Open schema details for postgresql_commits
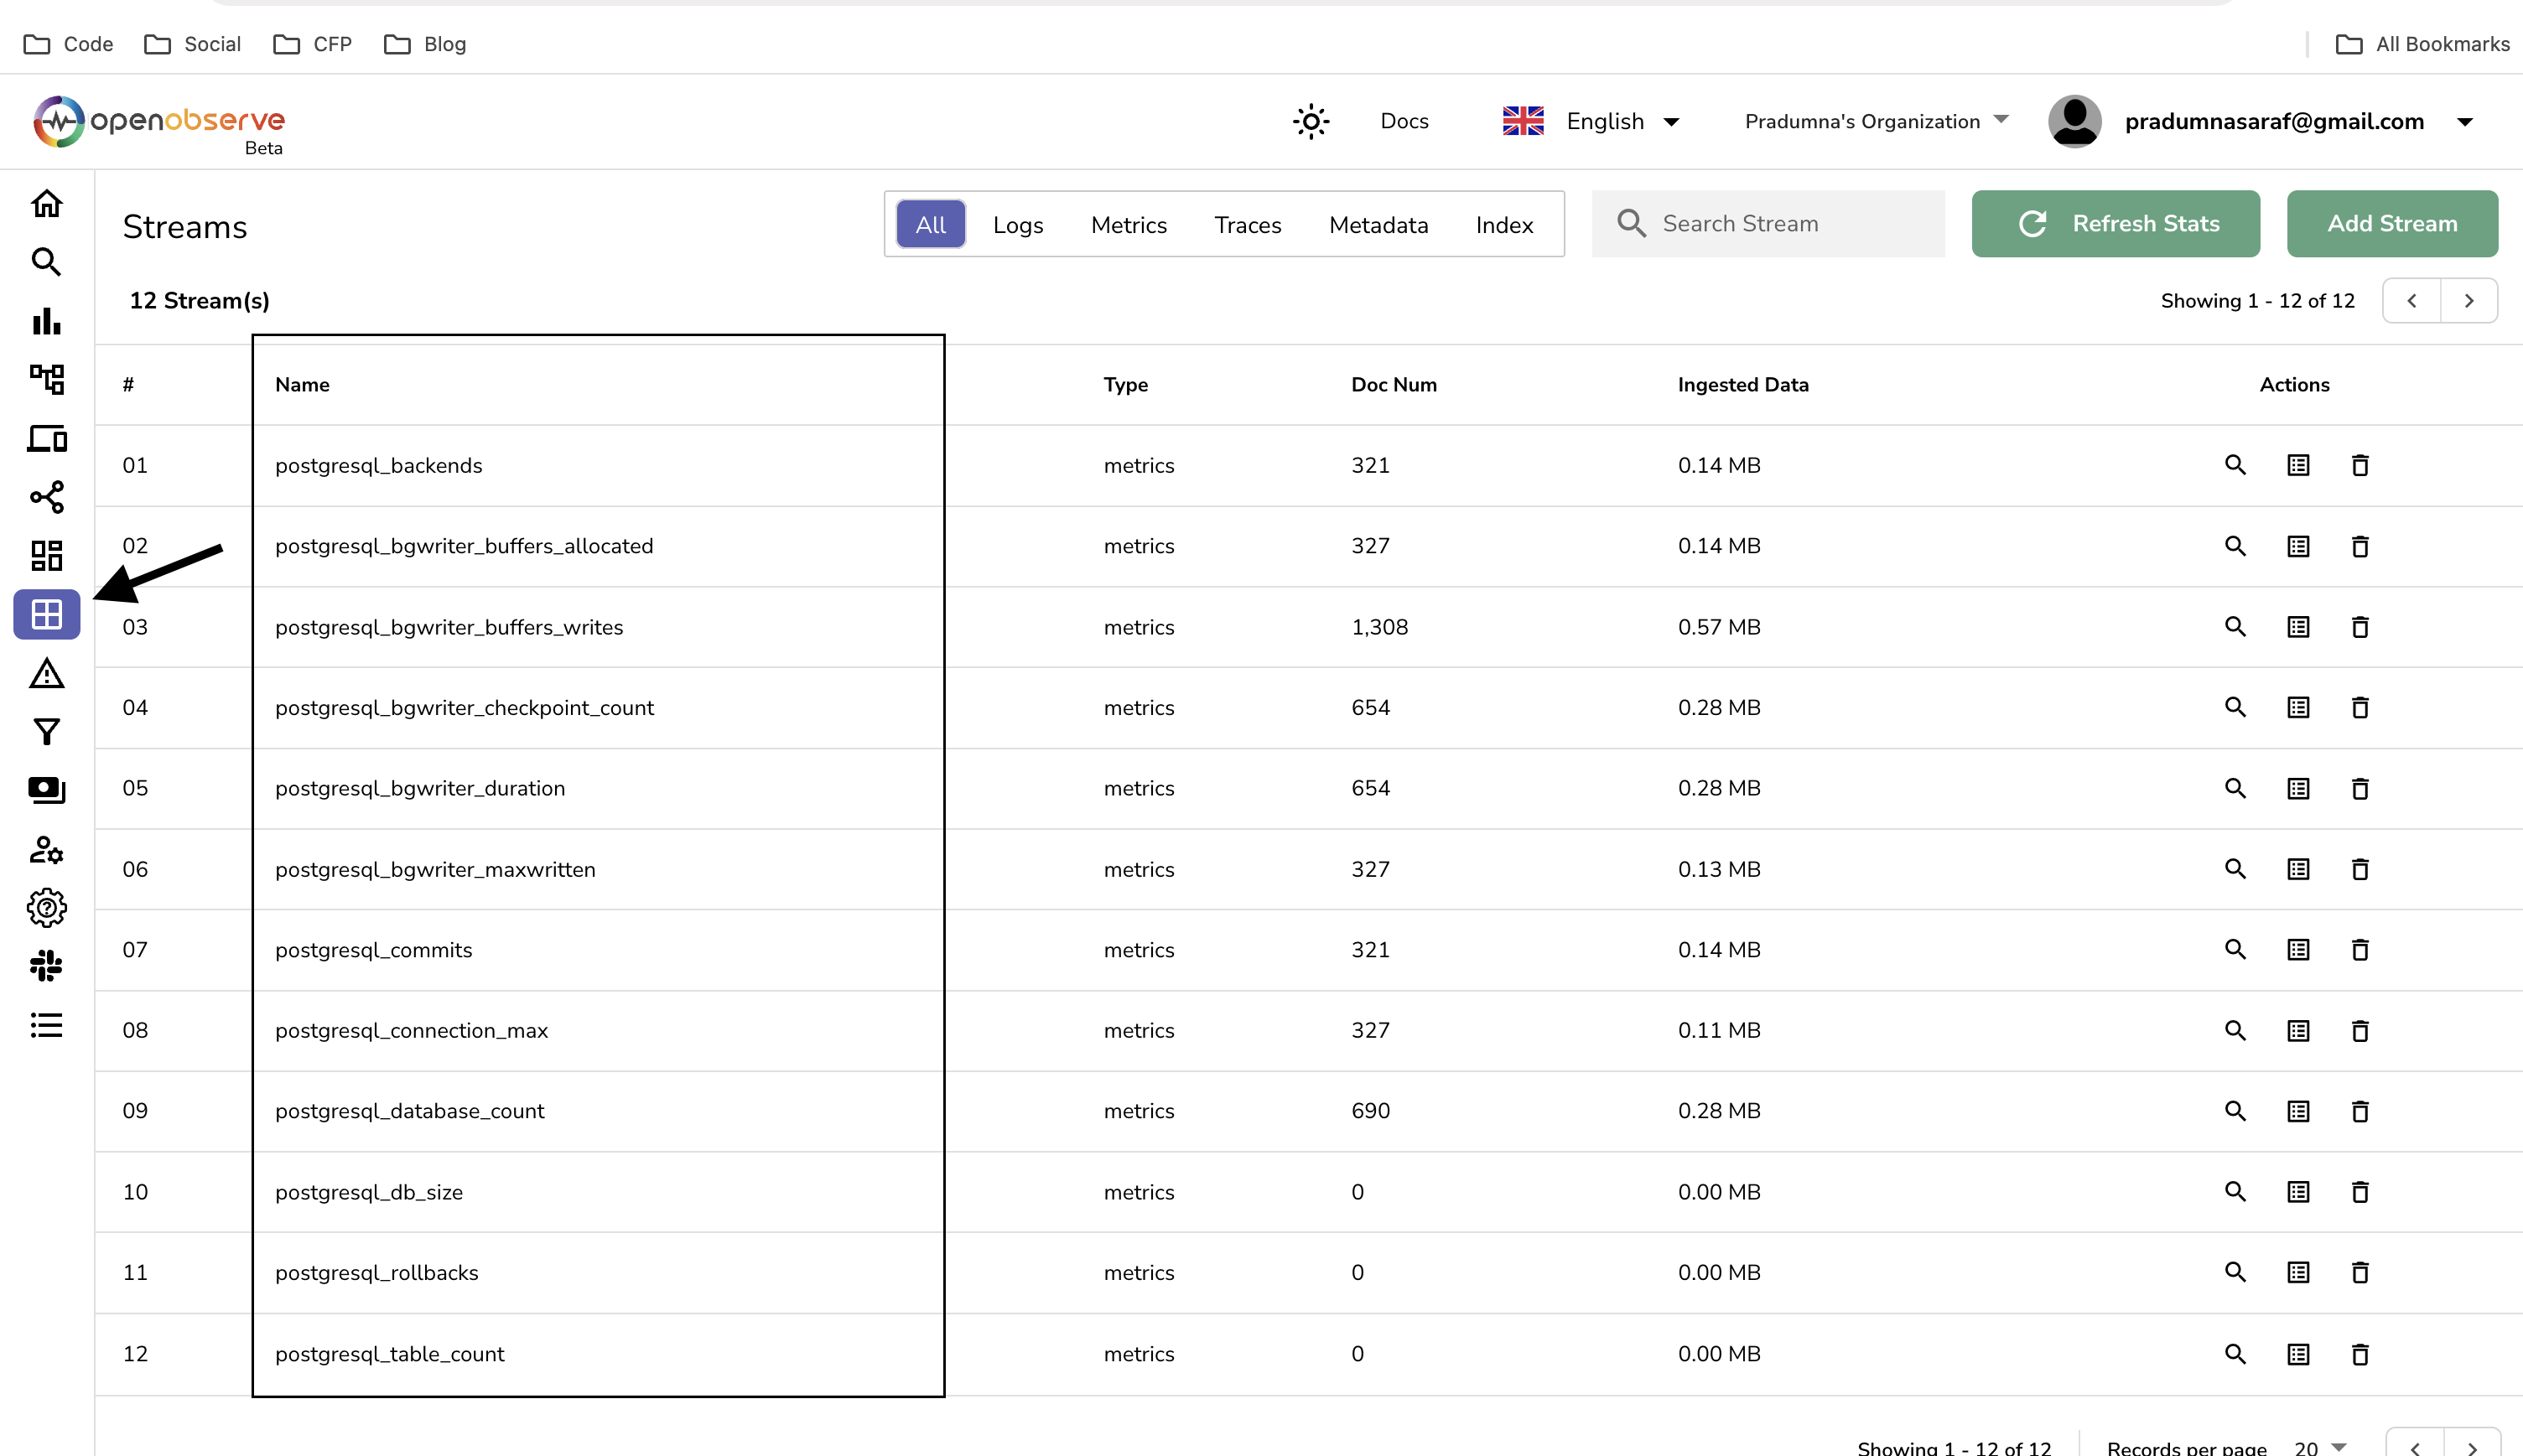 (x=2298, y=950)
